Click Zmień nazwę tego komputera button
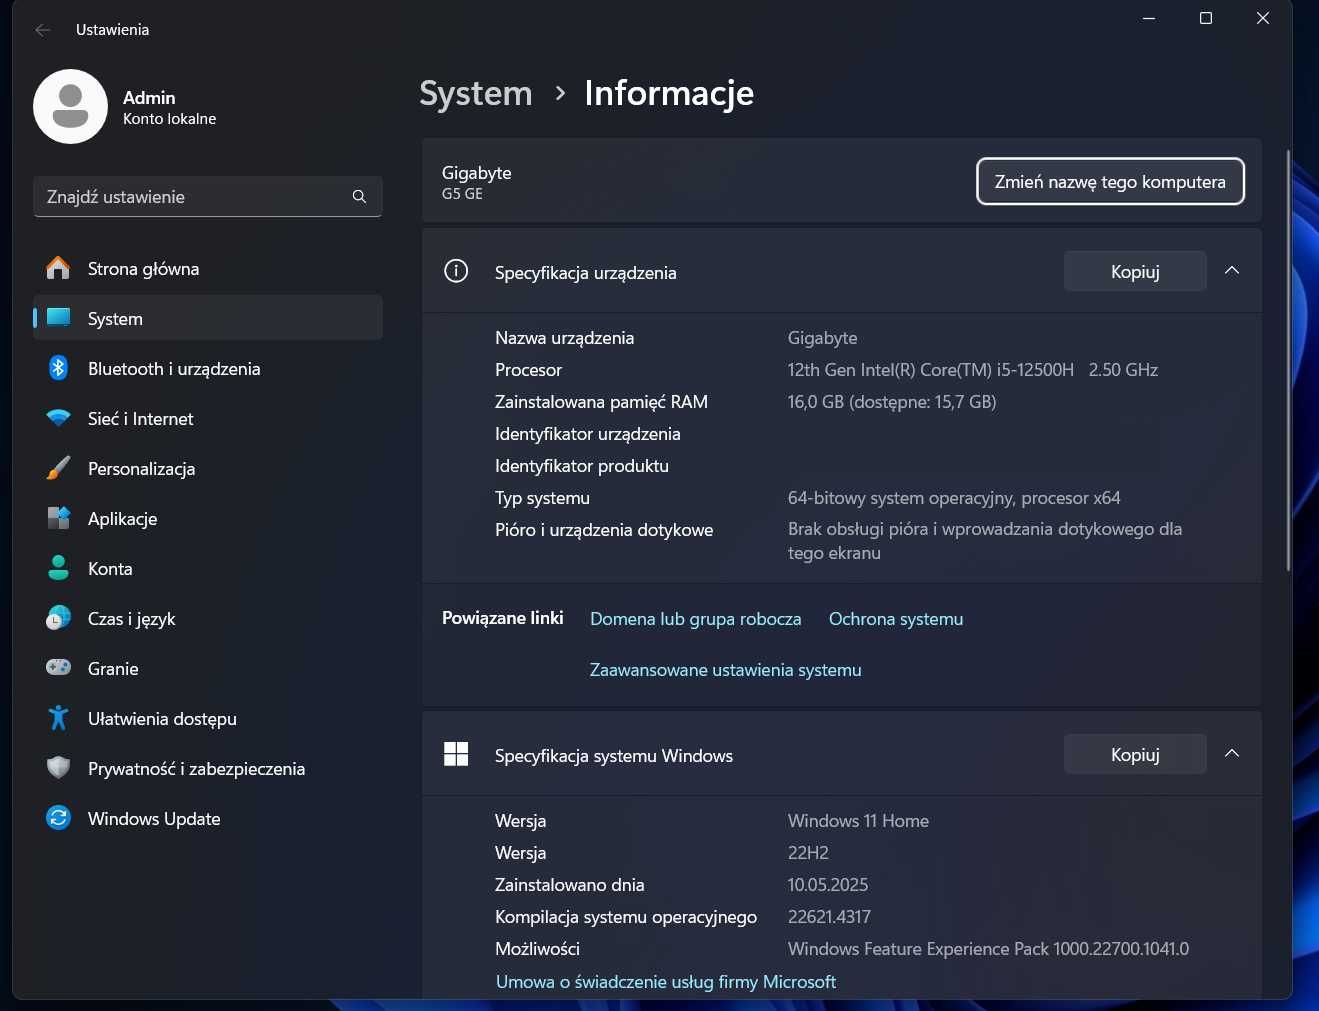 (1110, 181)
